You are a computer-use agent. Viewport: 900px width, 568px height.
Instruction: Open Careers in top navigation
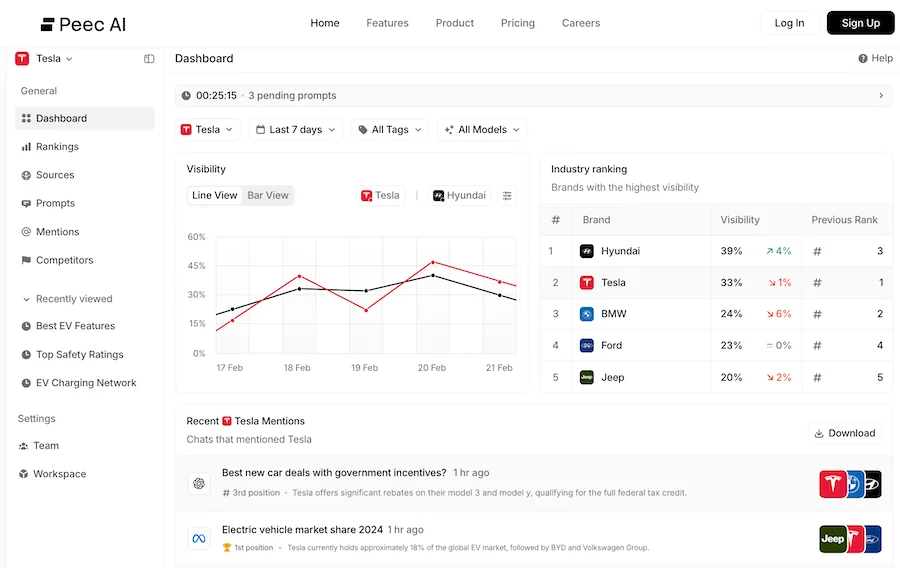pos(581,23)
